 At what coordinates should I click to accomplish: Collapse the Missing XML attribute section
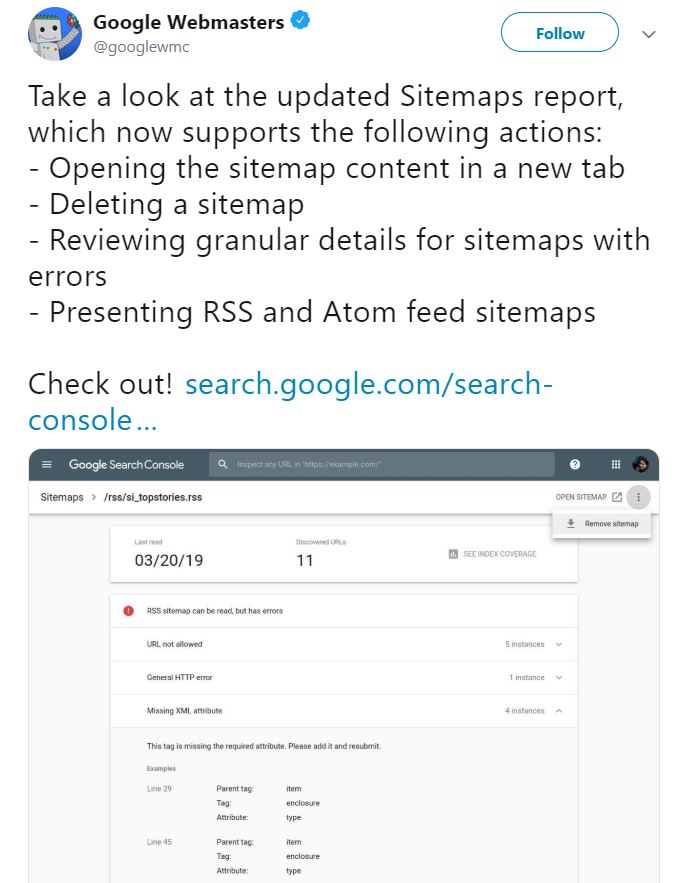click(x=559, y=711)
